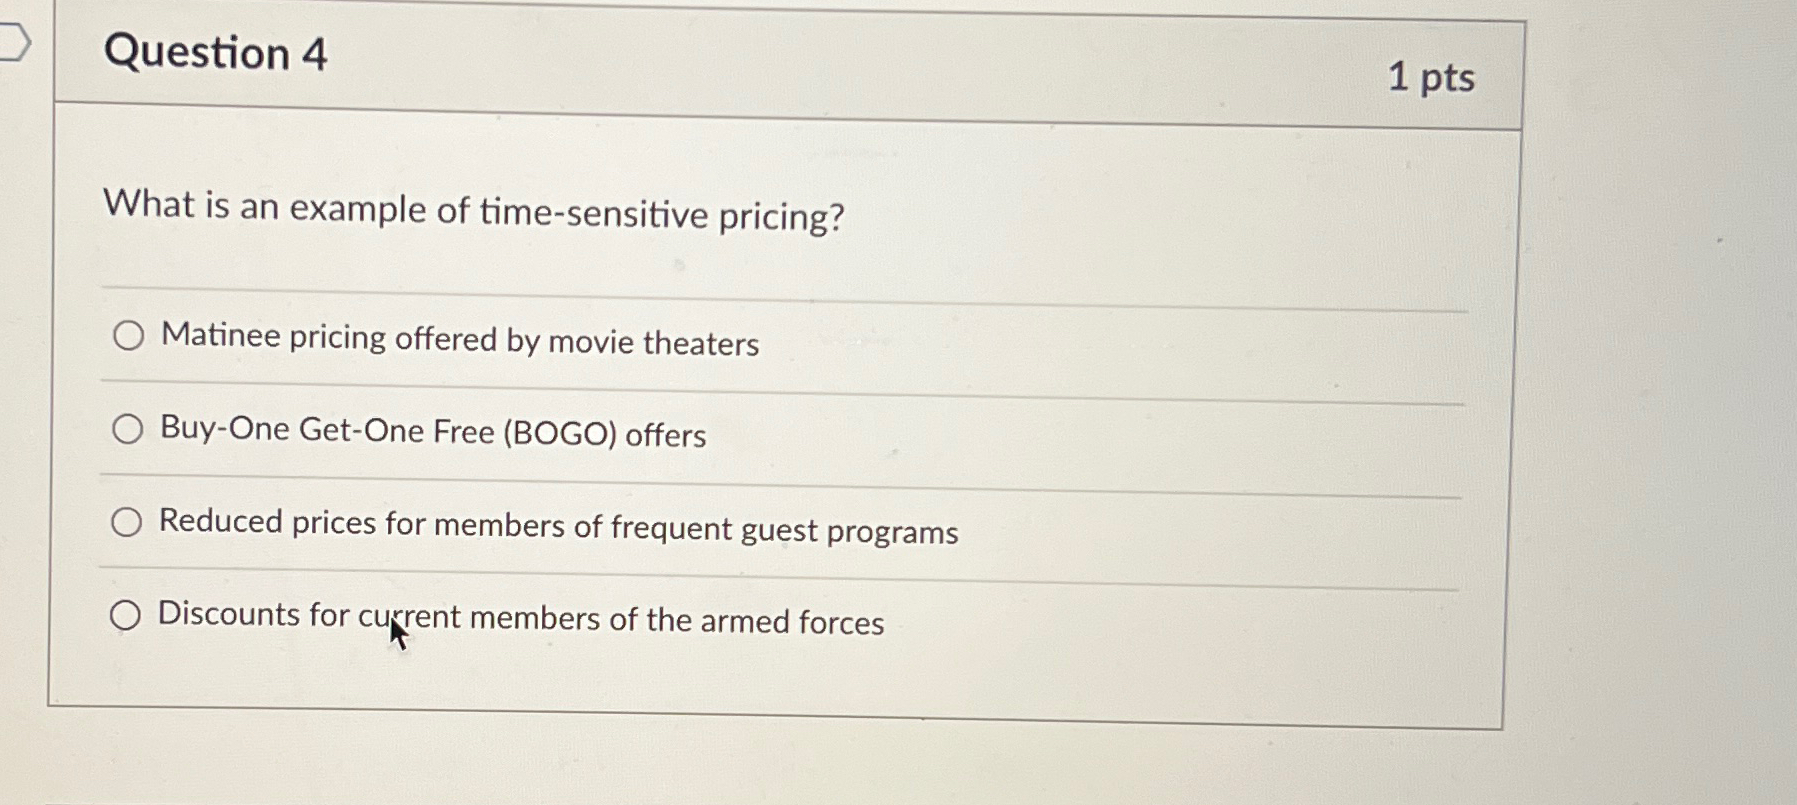Click the chevron arrow at top left
Viewport: 1797px width, 805px height.
(x=18, y=38)
